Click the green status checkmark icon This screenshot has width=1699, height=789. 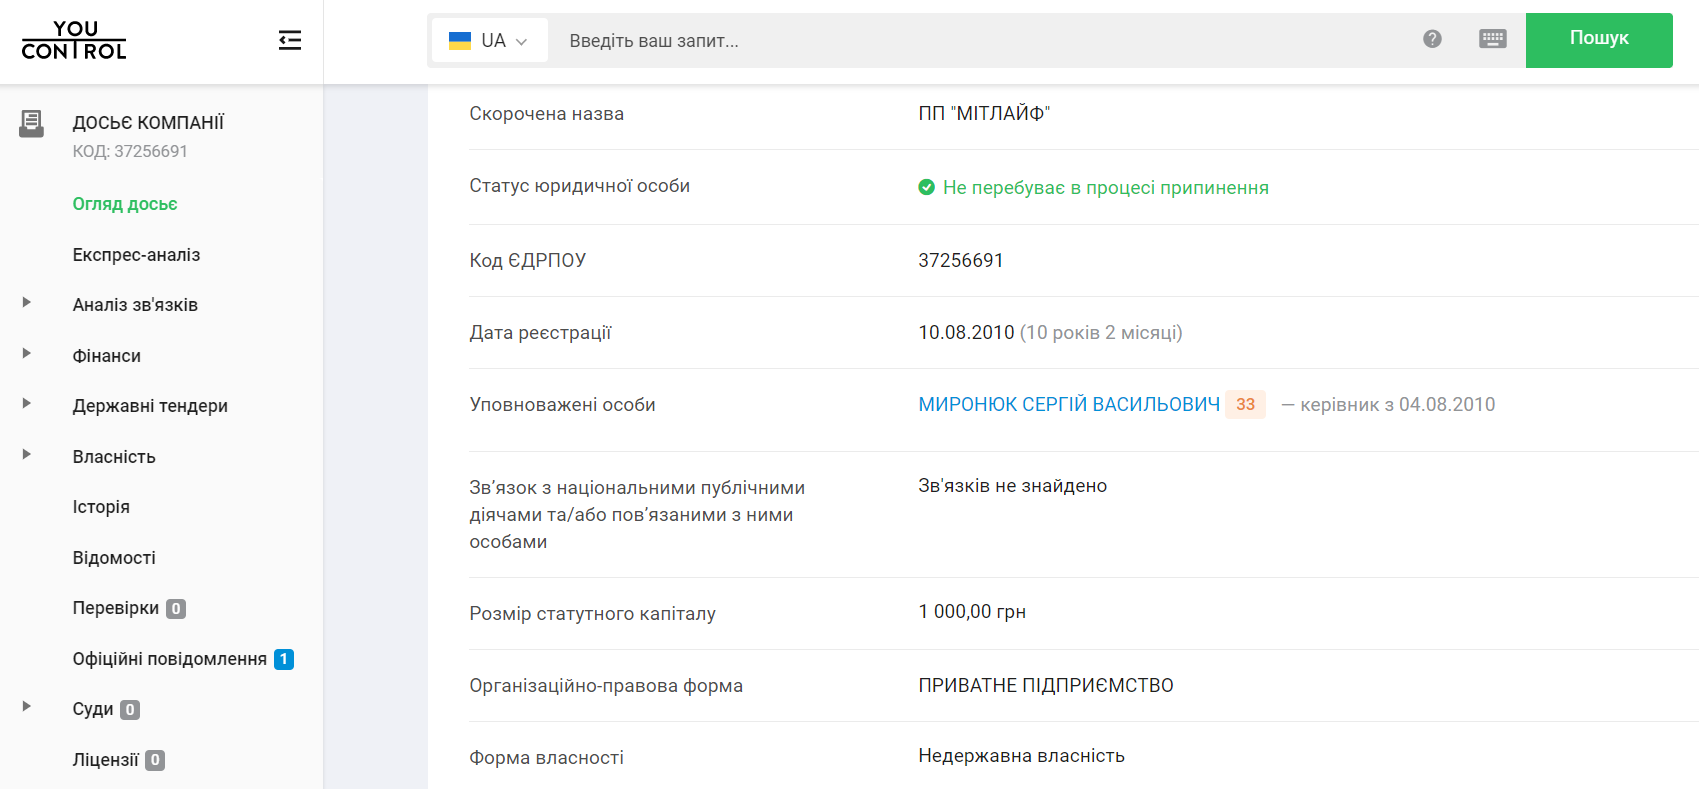coord(926,187)
